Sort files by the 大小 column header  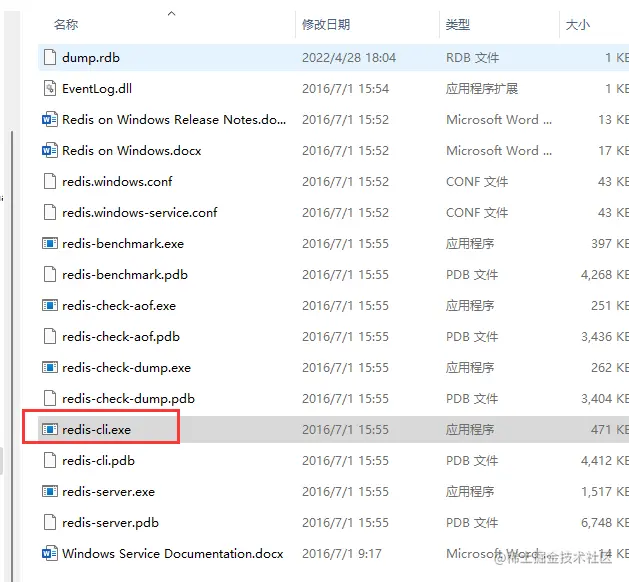pyautogui.click(x=578, y=25)
